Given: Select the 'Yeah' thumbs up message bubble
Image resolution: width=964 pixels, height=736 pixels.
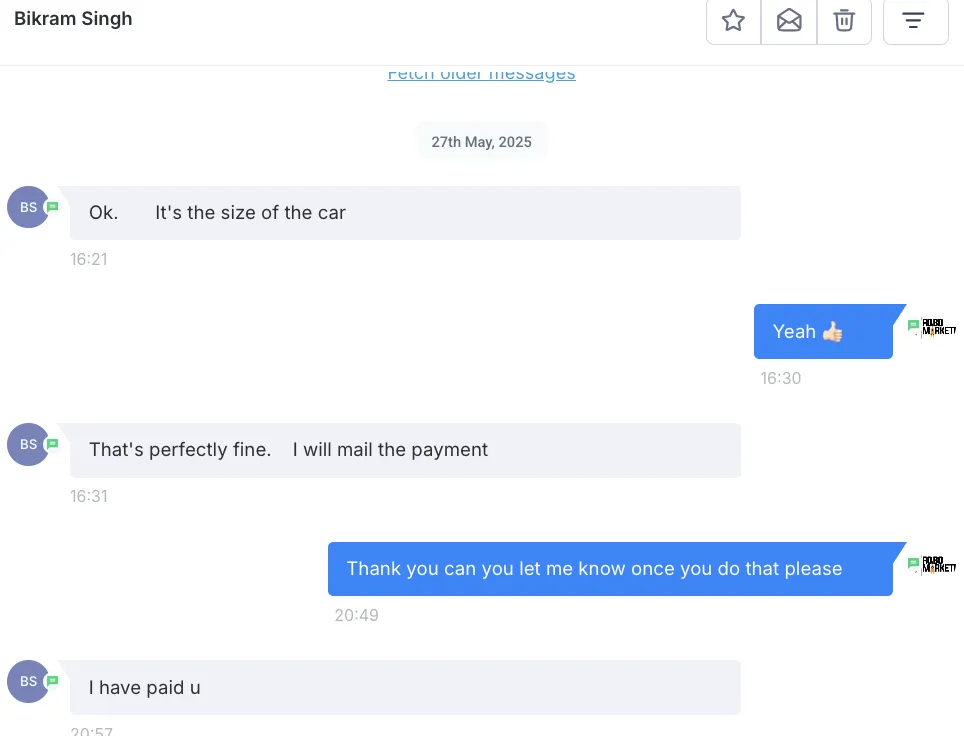Looking at the screenshot, I should pos(823,331).
